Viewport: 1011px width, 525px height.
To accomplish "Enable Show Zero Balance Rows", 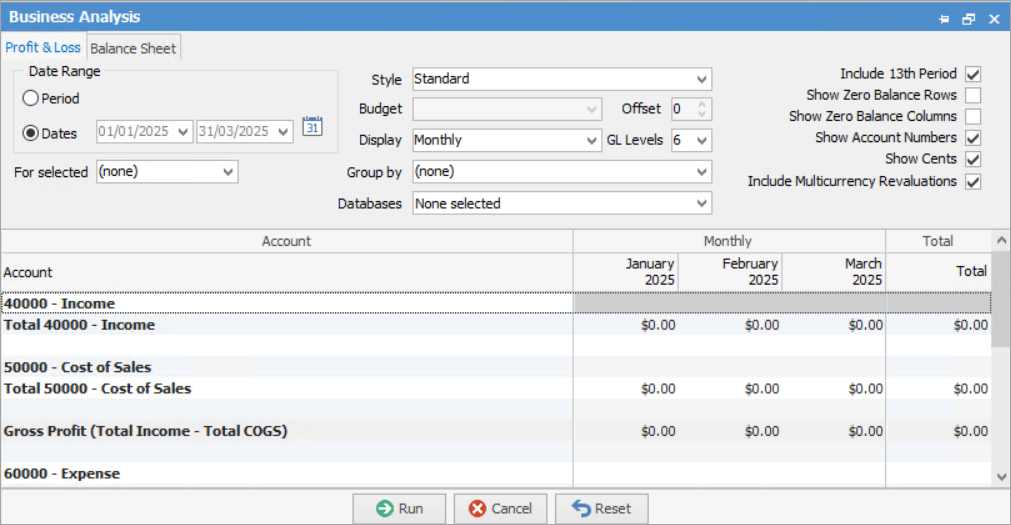I will point(972,95).
